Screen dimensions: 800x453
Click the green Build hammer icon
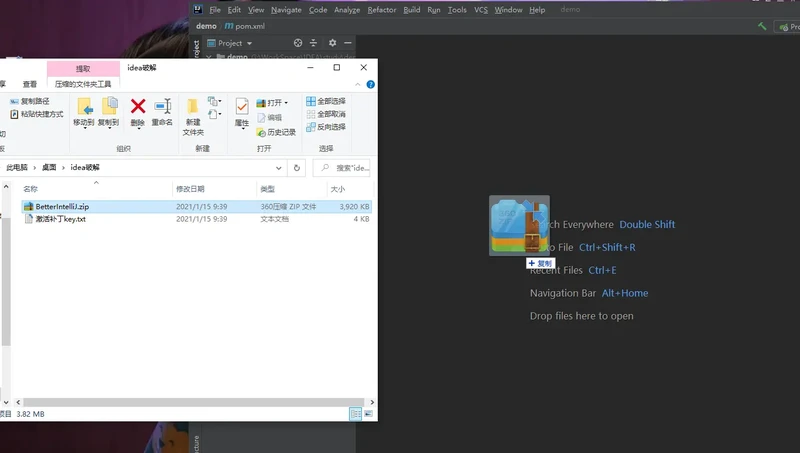pos(762,26)
